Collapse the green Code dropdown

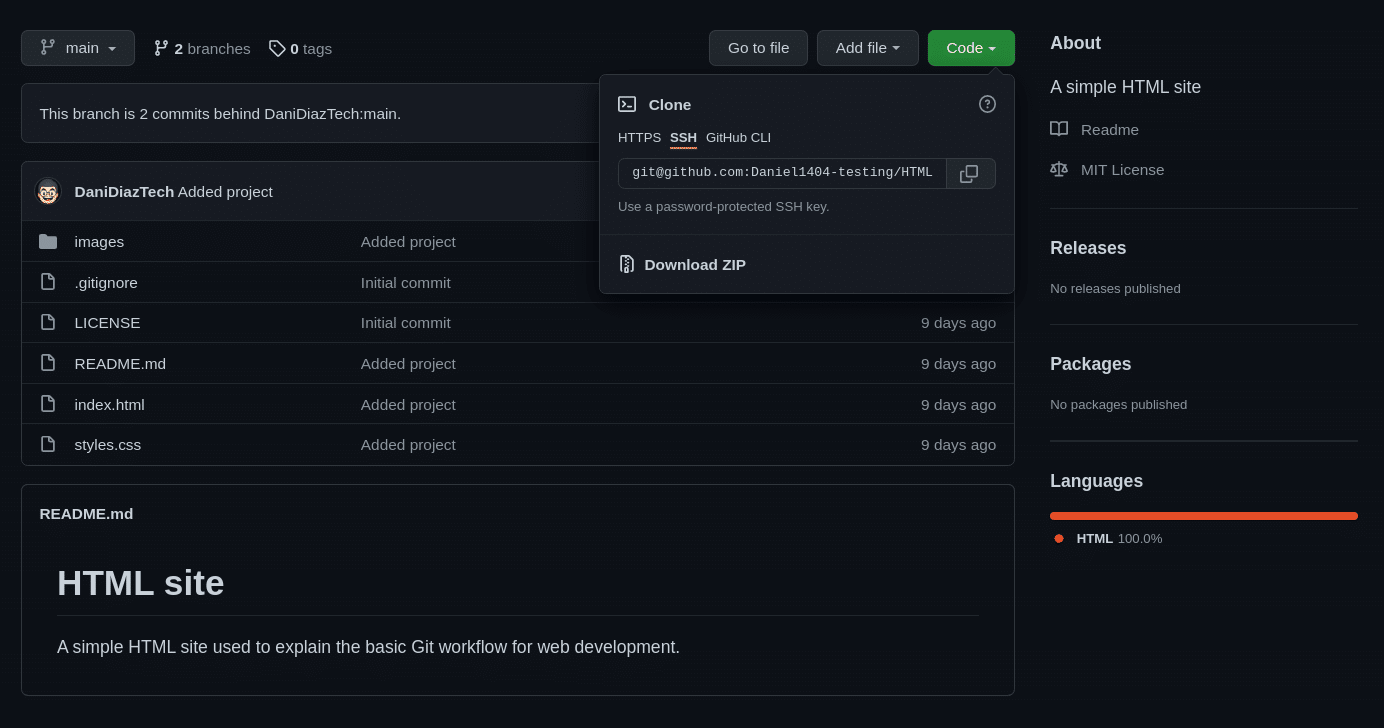point(970,48)
